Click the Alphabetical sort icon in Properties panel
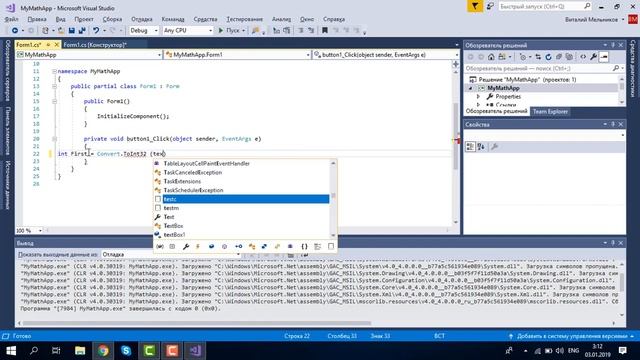640x360 pixels. click(481, 147)
